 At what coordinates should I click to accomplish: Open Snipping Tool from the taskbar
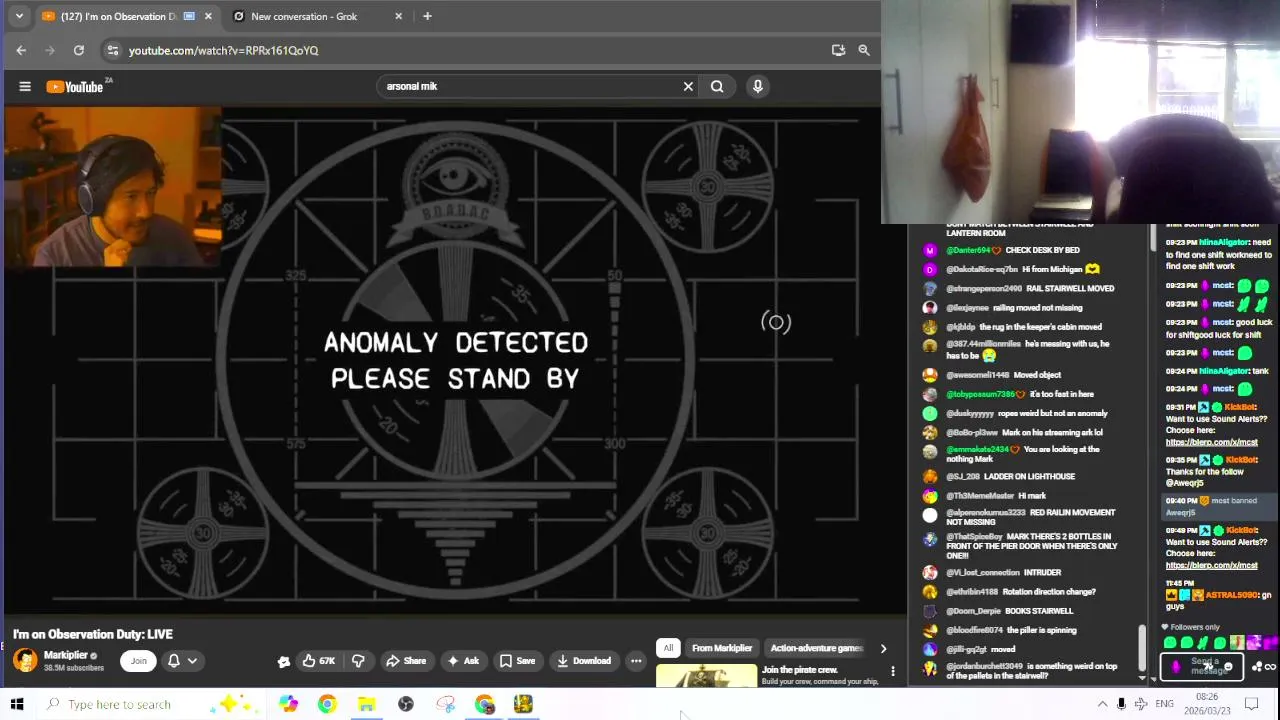445,704
